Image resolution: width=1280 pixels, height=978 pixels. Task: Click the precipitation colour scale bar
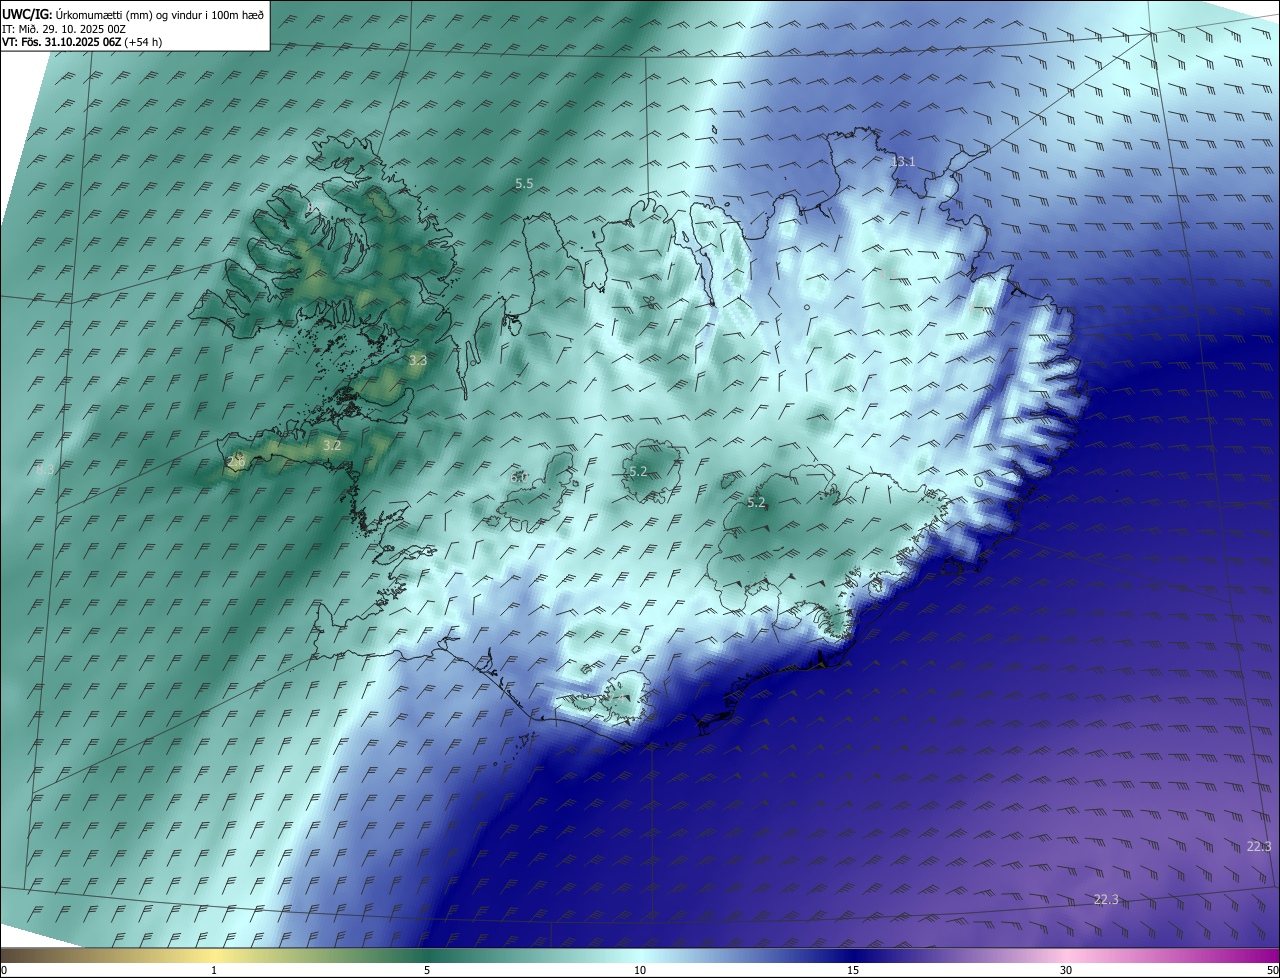(x=640, y=955)
